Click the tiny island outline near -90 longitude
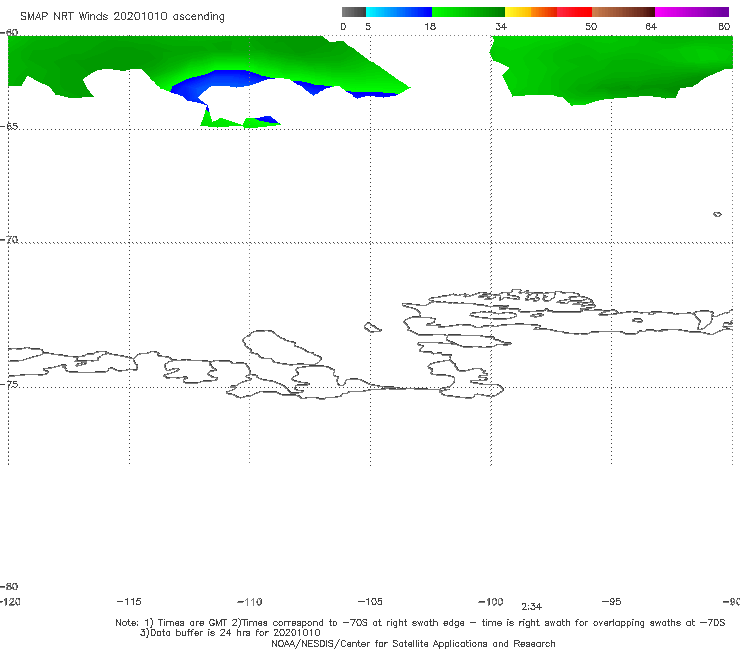The height and width of the screenshot is (650, 740). [x=717, y=214]
